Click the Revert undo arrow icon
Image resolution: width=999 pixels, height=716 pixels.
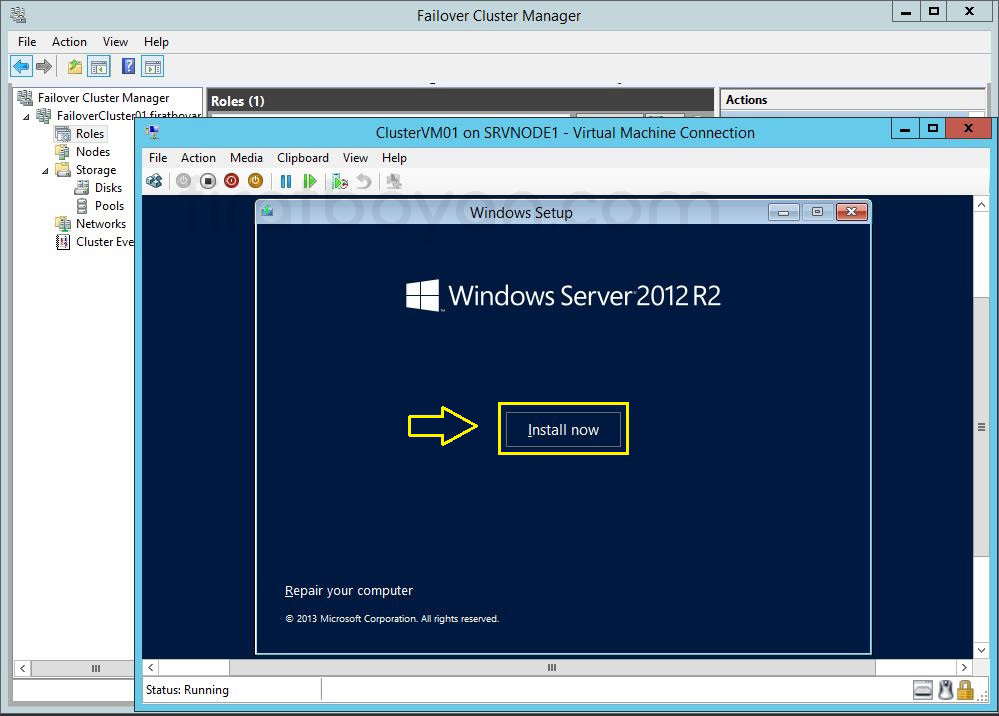[x=364, y=182]
